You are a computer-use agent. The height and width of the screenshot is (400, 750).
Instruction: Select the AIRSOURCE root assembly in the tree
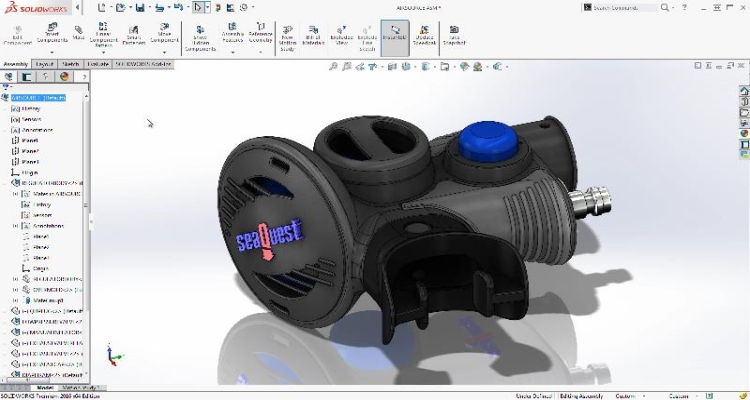coord(38,98)
